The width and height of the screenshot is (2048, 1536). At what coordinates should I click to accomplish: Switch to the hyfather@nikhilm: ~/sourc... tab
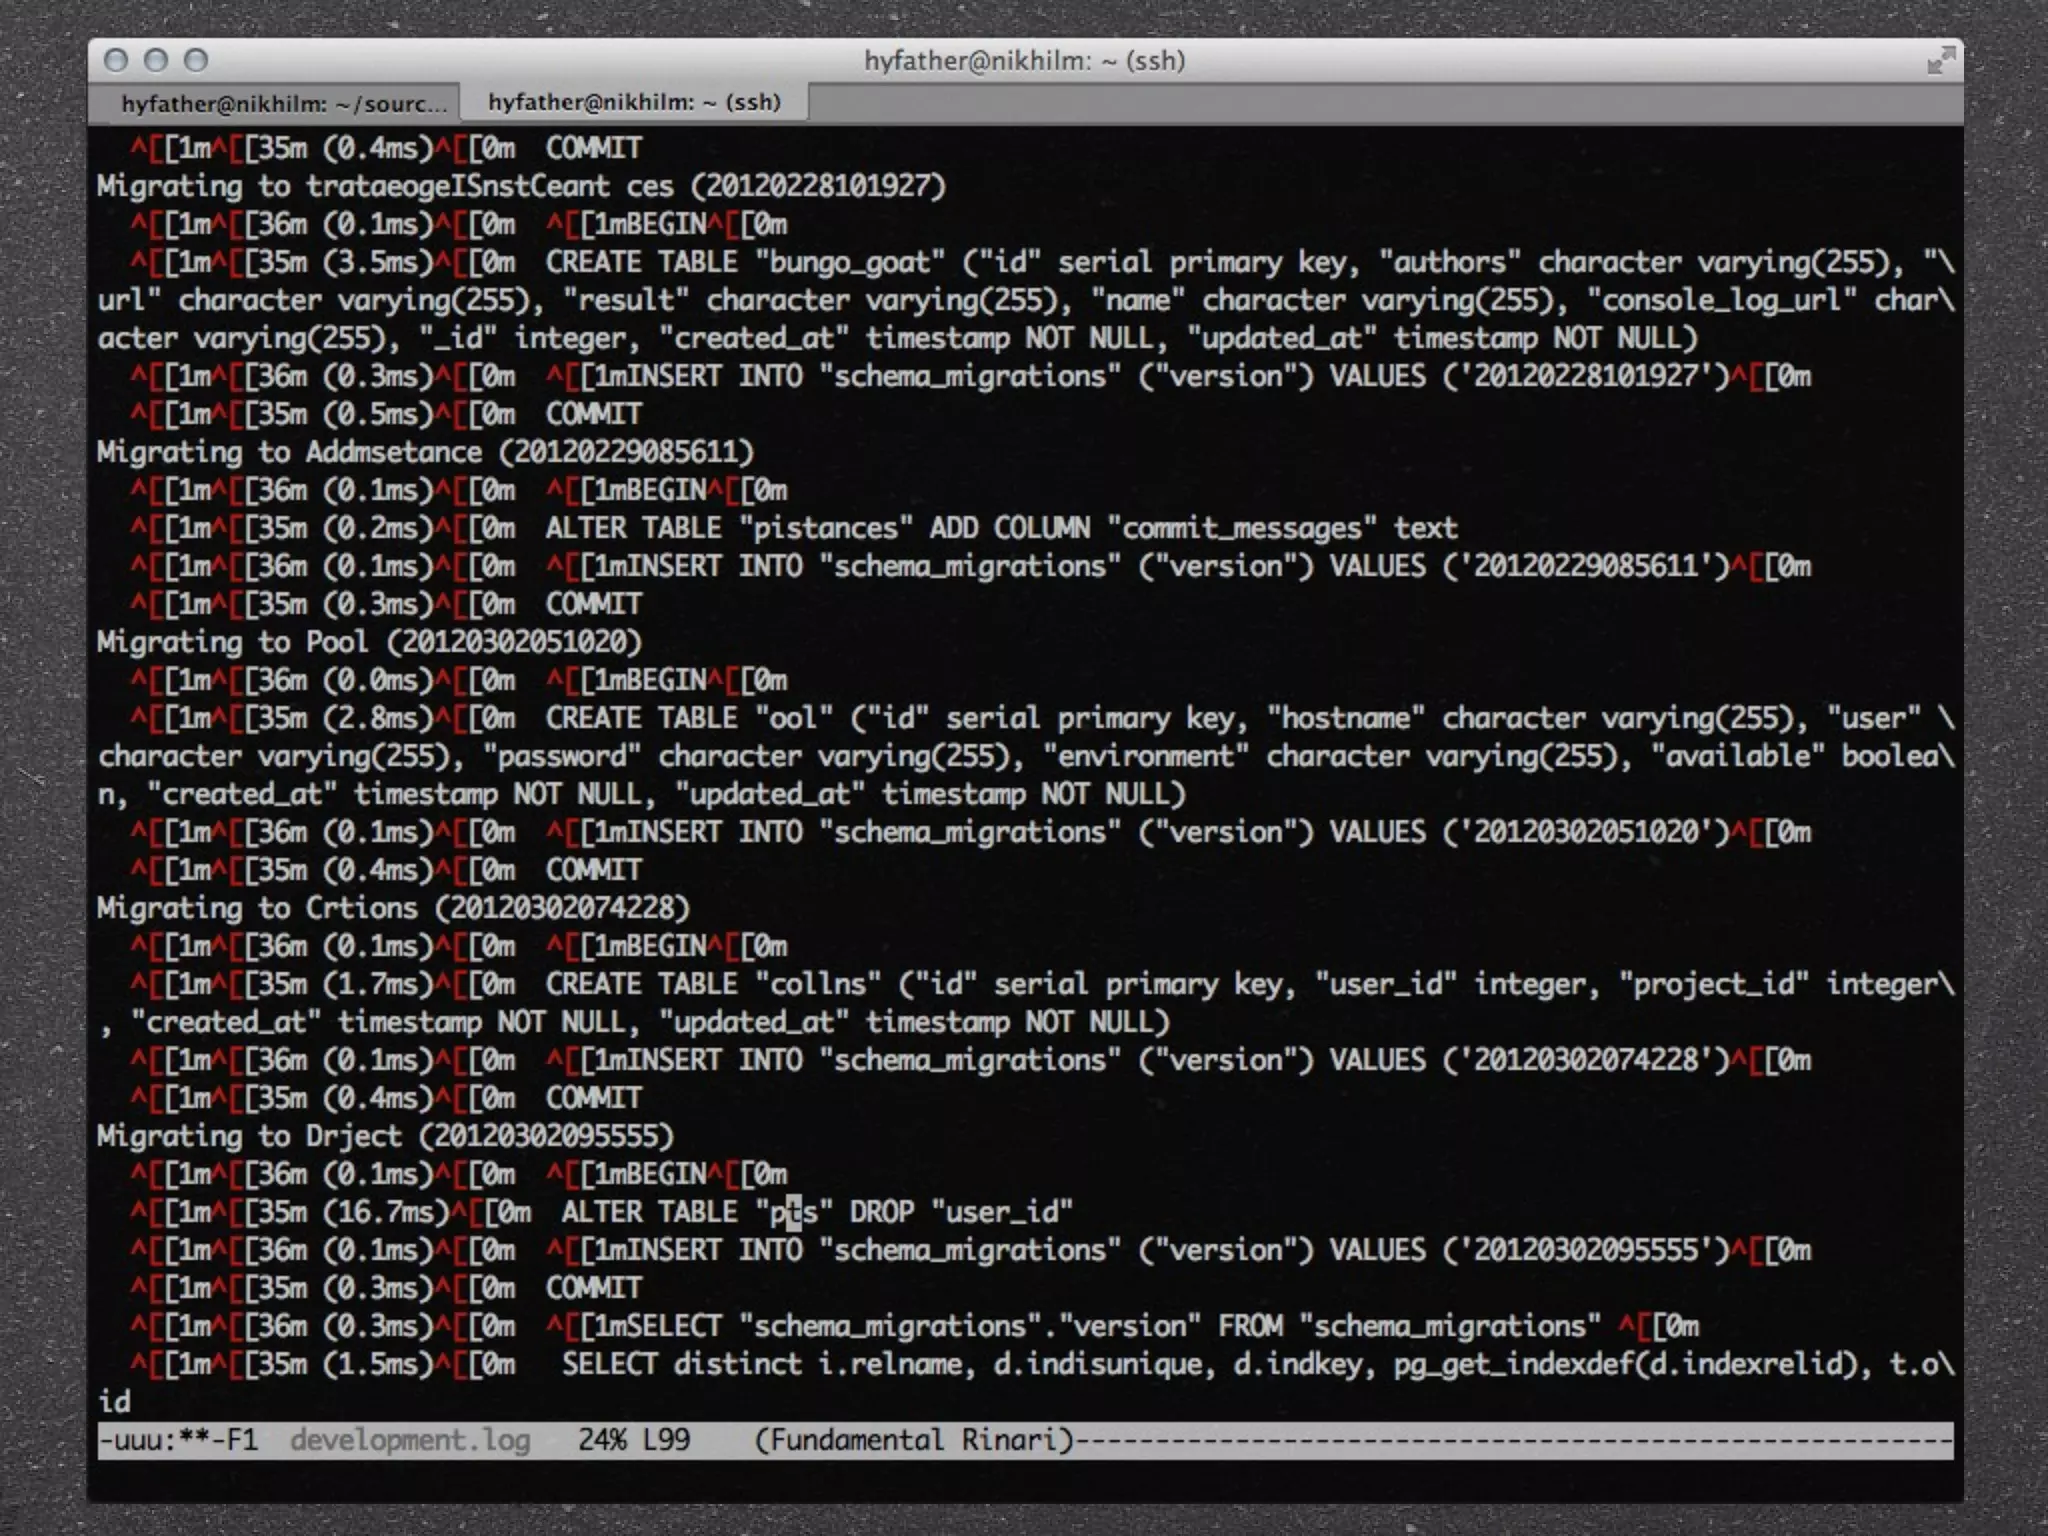283,103
